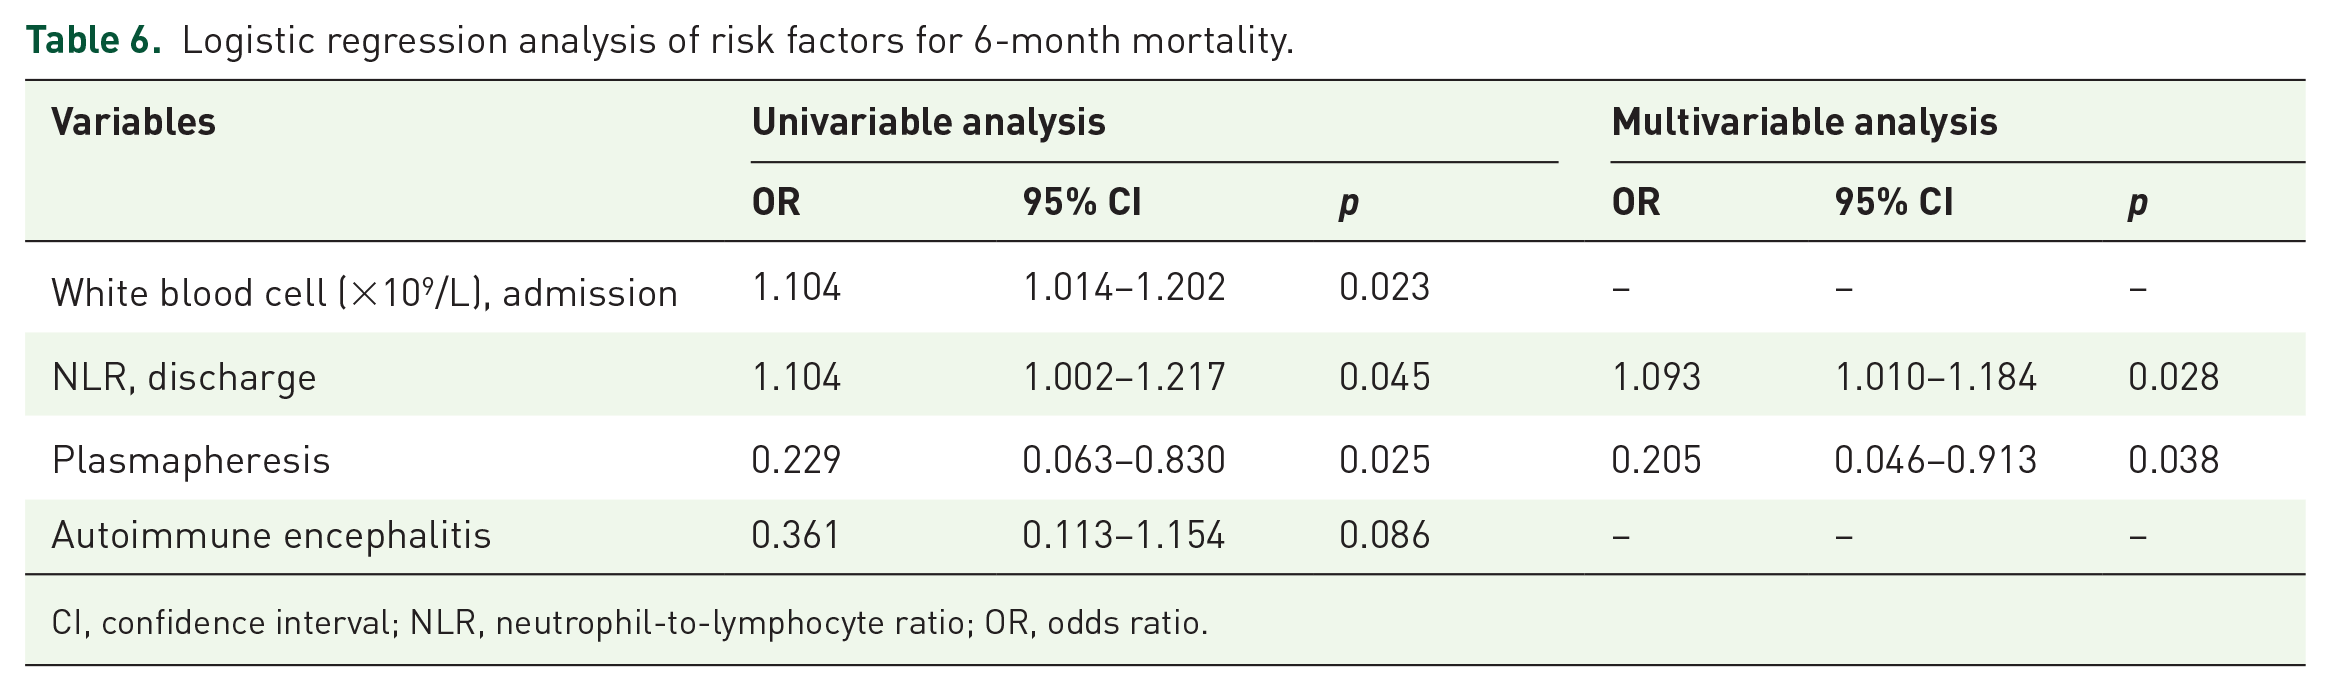Select the p value 0.028

pos(2173,377)
